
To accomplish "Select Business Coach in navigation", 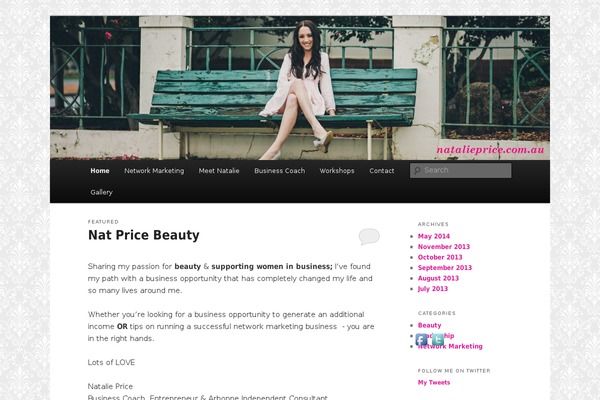I will [x=280, y=171].
